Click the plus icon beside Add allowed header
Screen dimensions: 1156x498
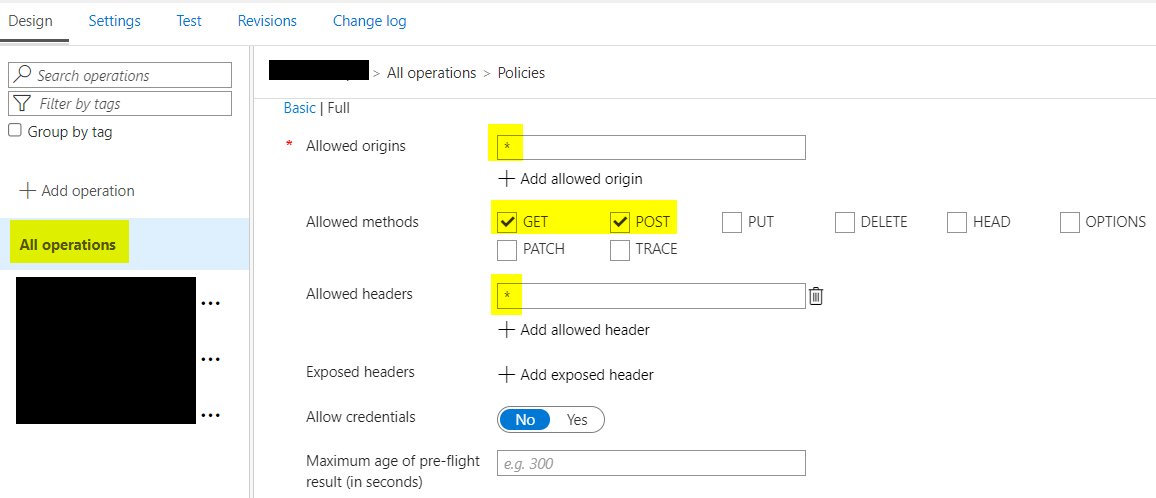point(506,330)
